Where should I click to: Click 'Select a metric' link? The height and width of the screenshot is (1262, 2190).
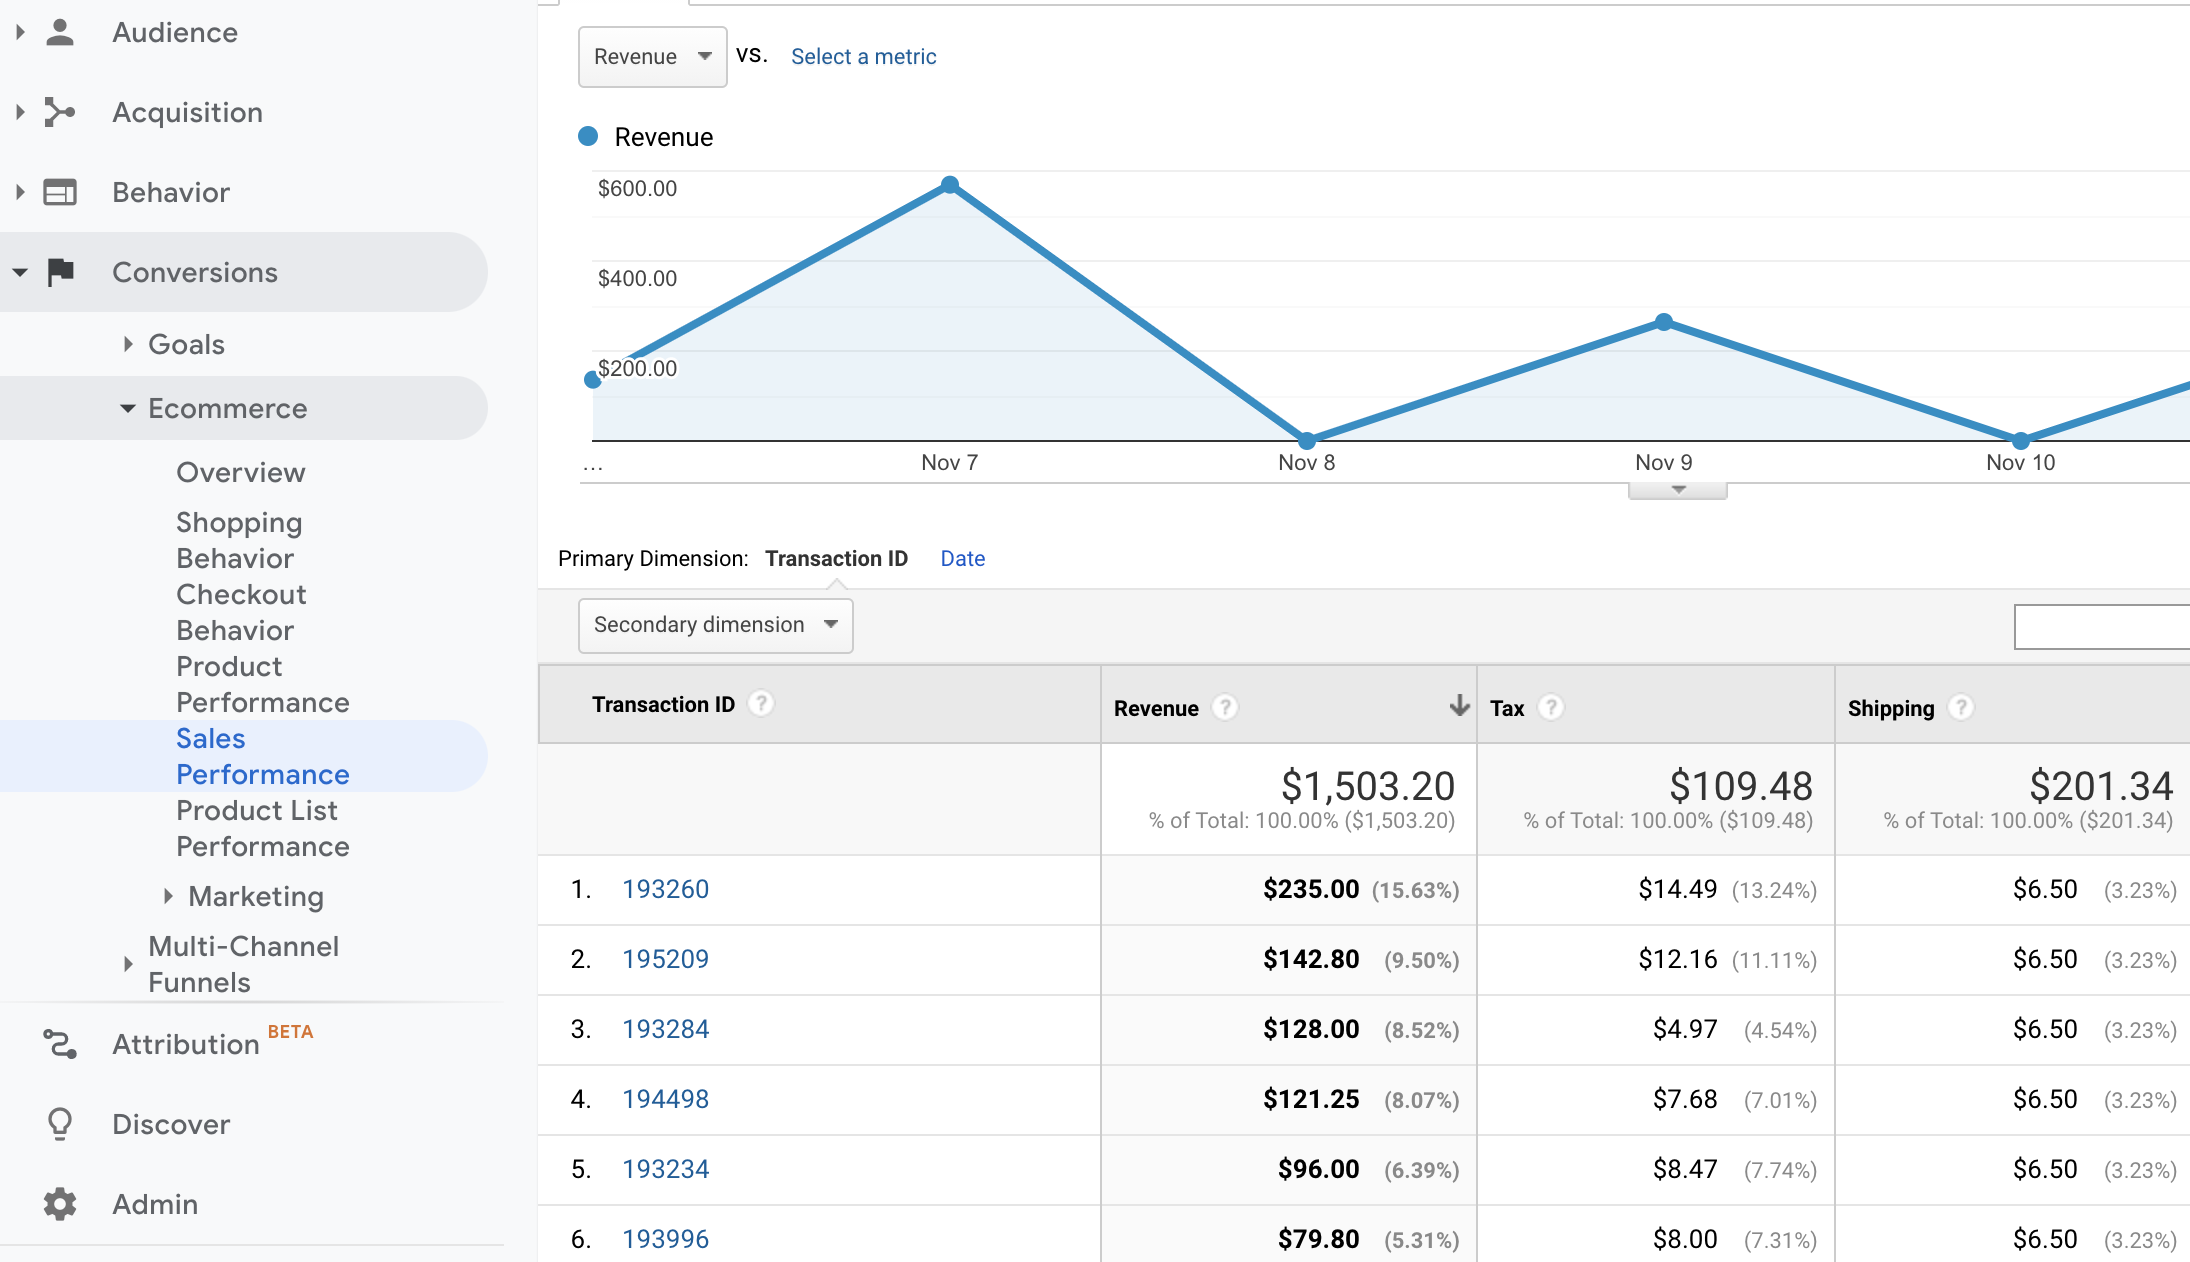[864, 57]
